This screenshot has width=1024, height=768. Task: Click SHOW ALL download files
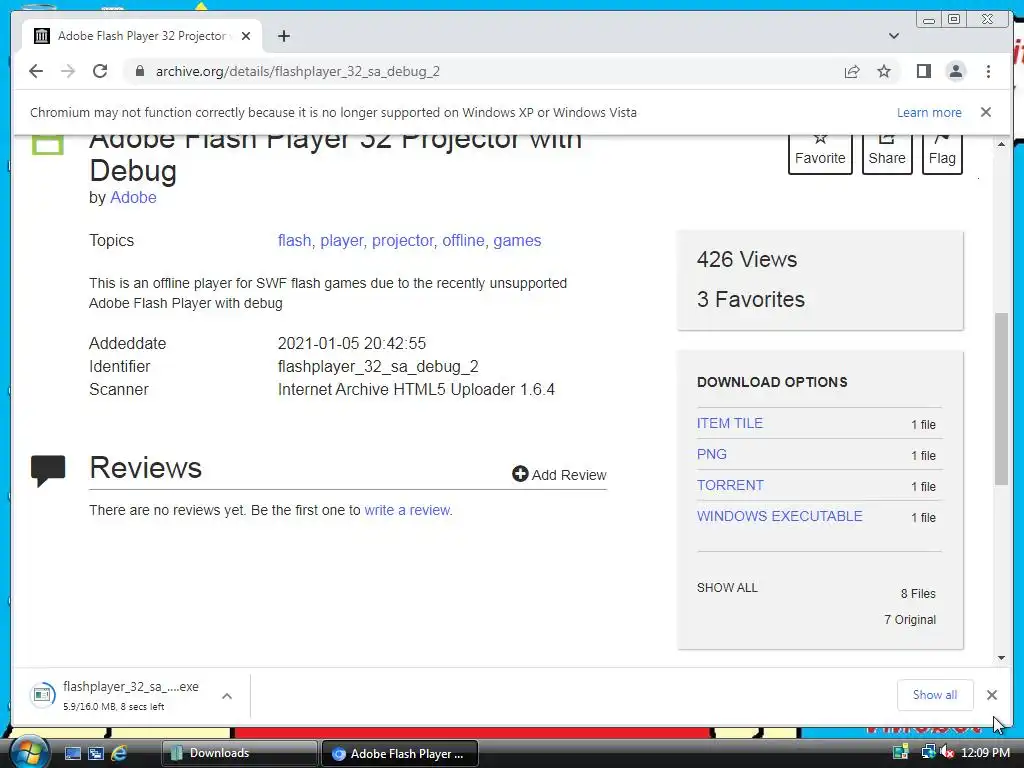[727, 588]
